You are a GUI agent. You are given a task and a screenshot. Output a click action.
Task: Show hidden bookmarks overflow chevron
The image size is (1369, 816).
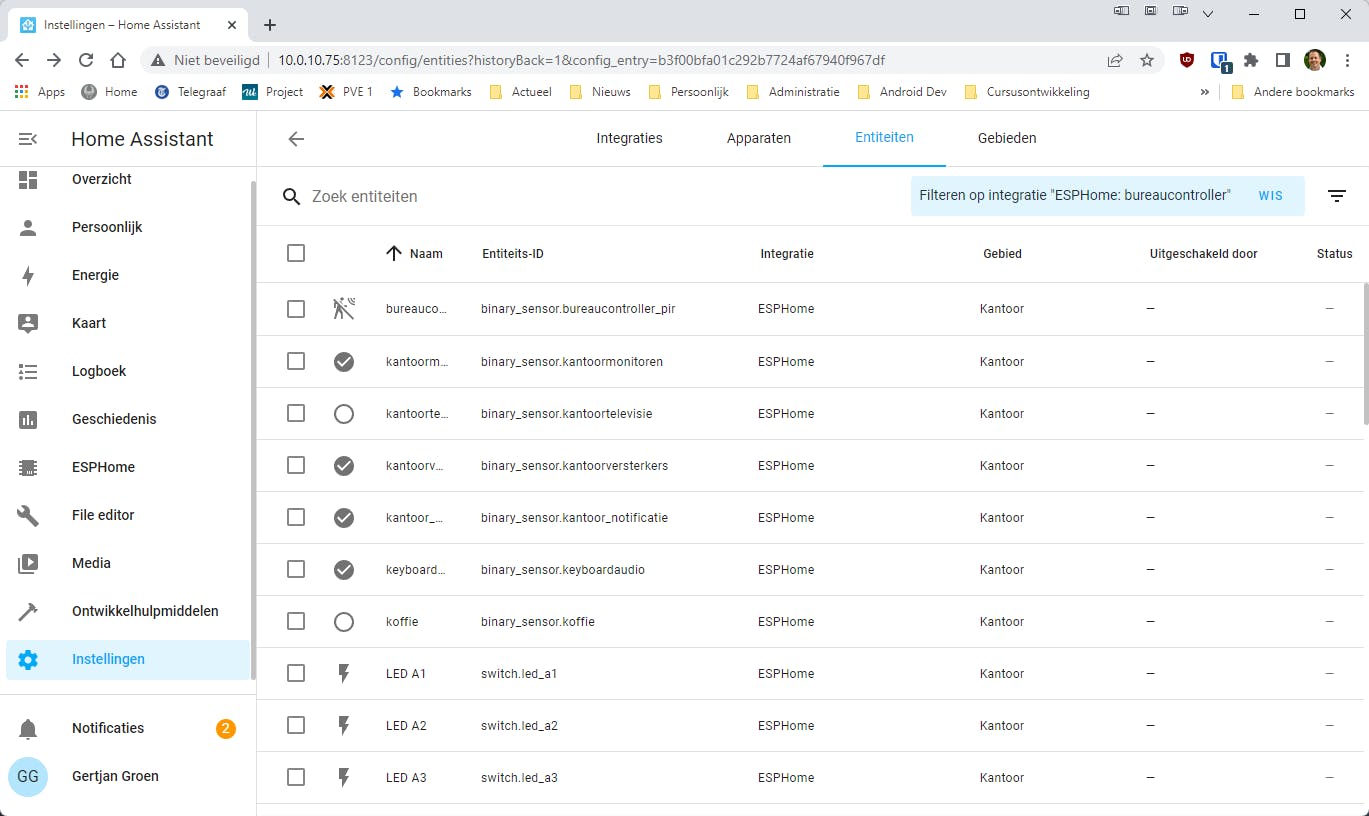click(x=1204, y=92)
